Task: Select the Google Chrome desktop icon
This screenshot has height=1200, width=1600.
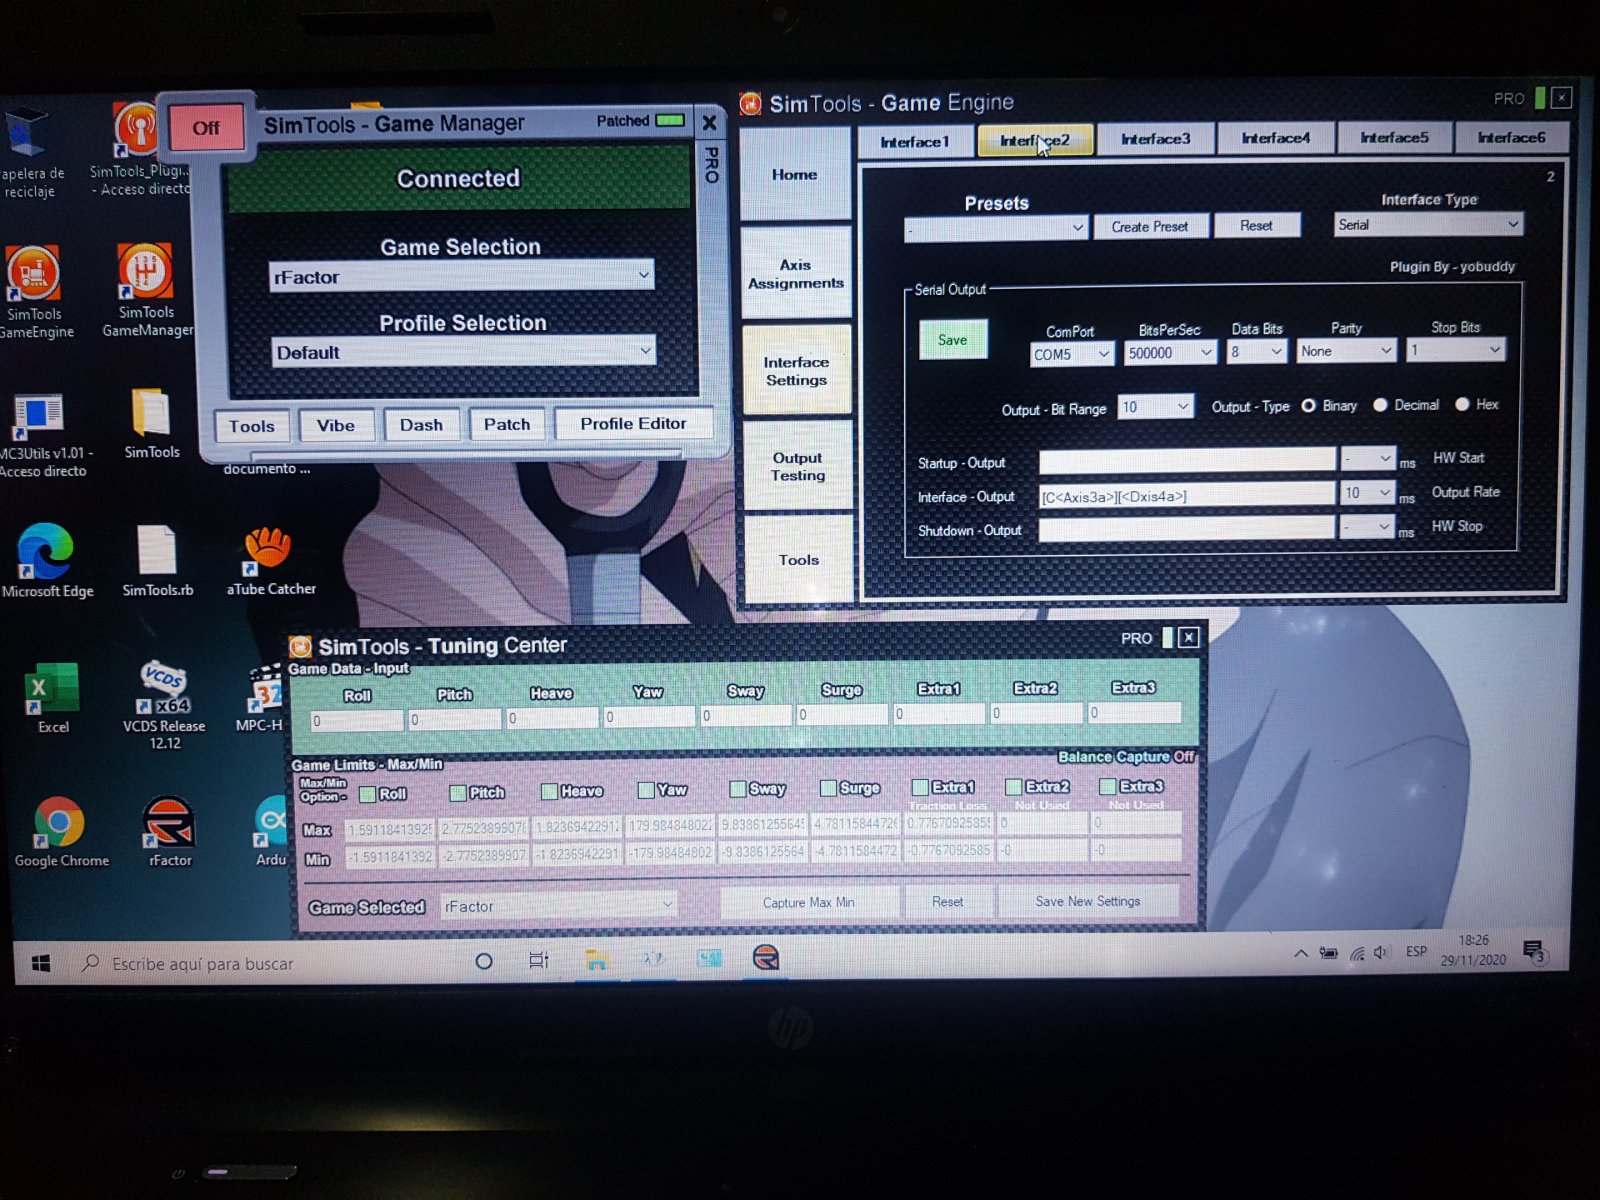Action: click(x=60, y=832)
